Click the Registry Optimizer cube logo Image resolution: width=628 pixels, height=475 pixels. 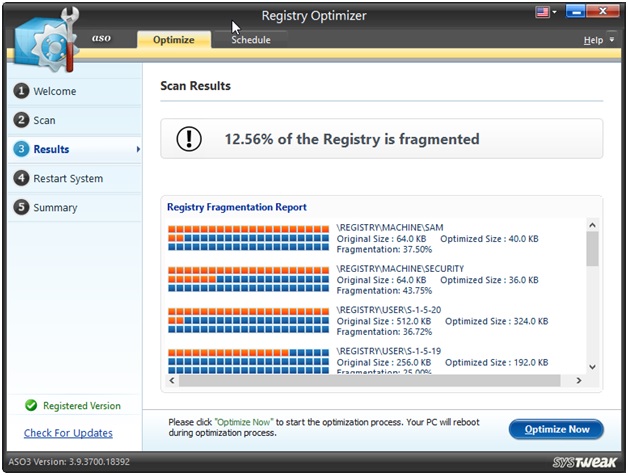click(x=46, y=40)
